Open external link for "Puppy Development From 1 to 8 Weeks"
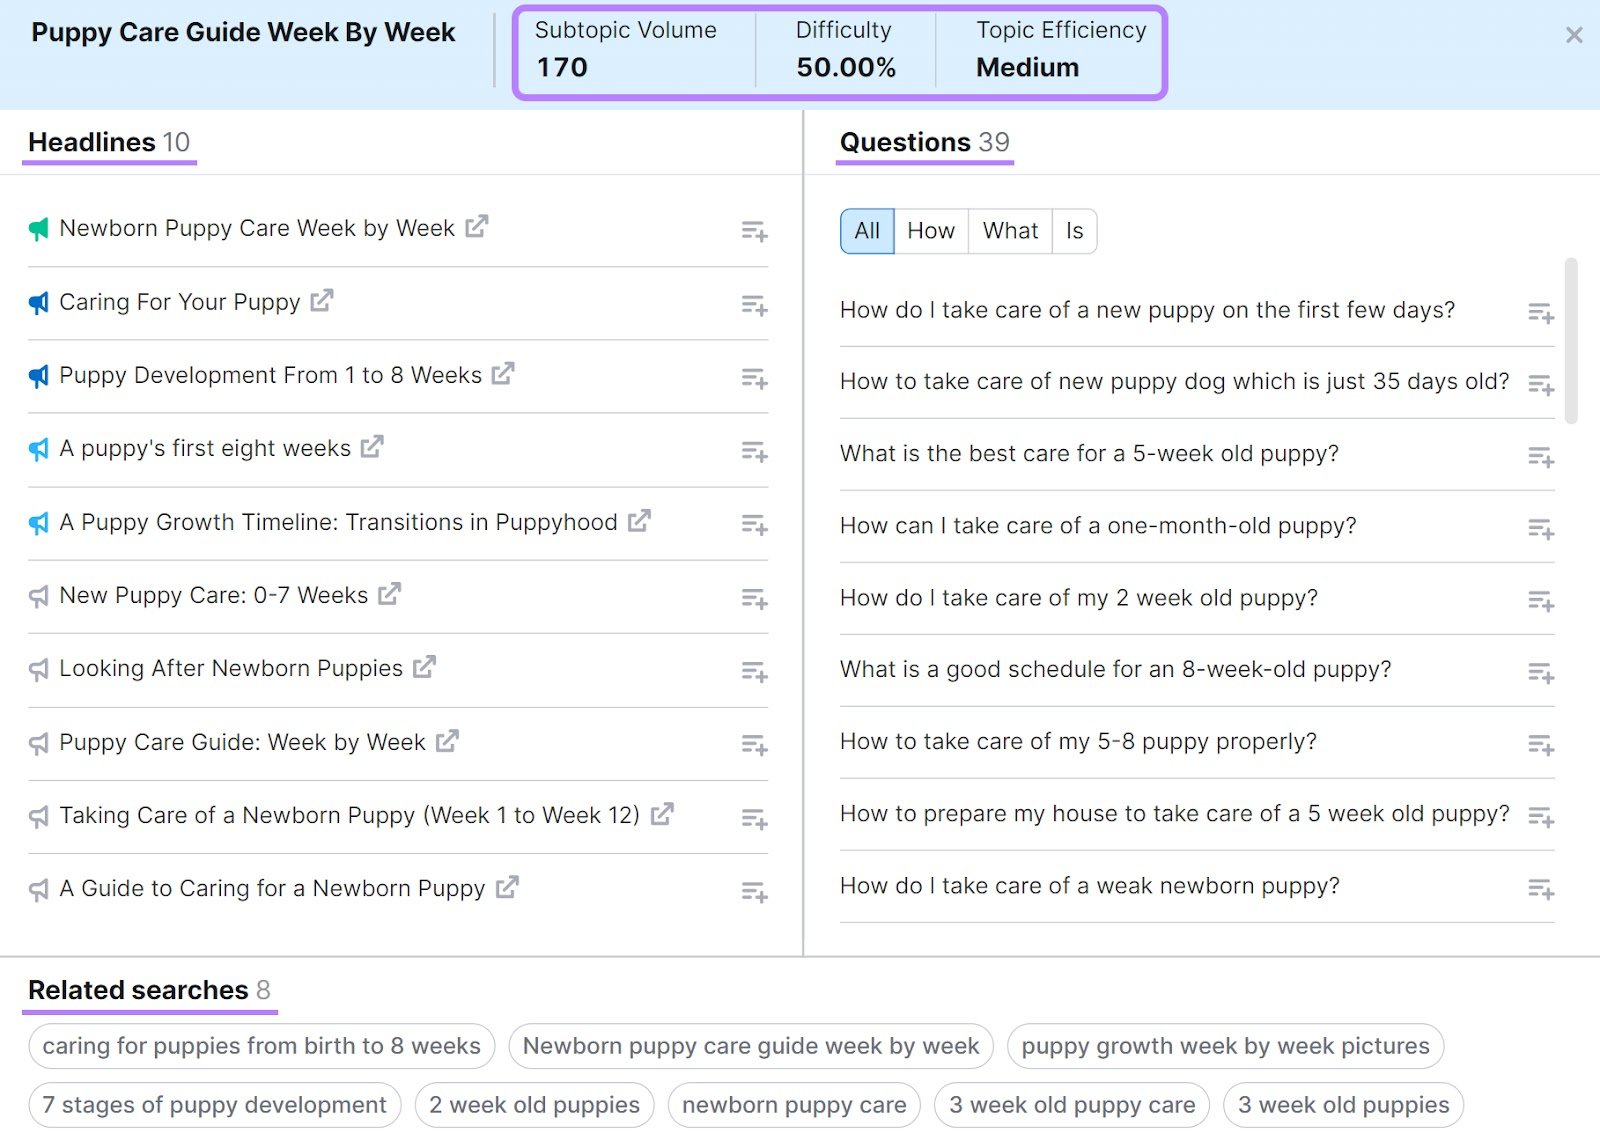Image resolution: width=1600 pixels, height=1148 pixels. click(x=505, y=374)
